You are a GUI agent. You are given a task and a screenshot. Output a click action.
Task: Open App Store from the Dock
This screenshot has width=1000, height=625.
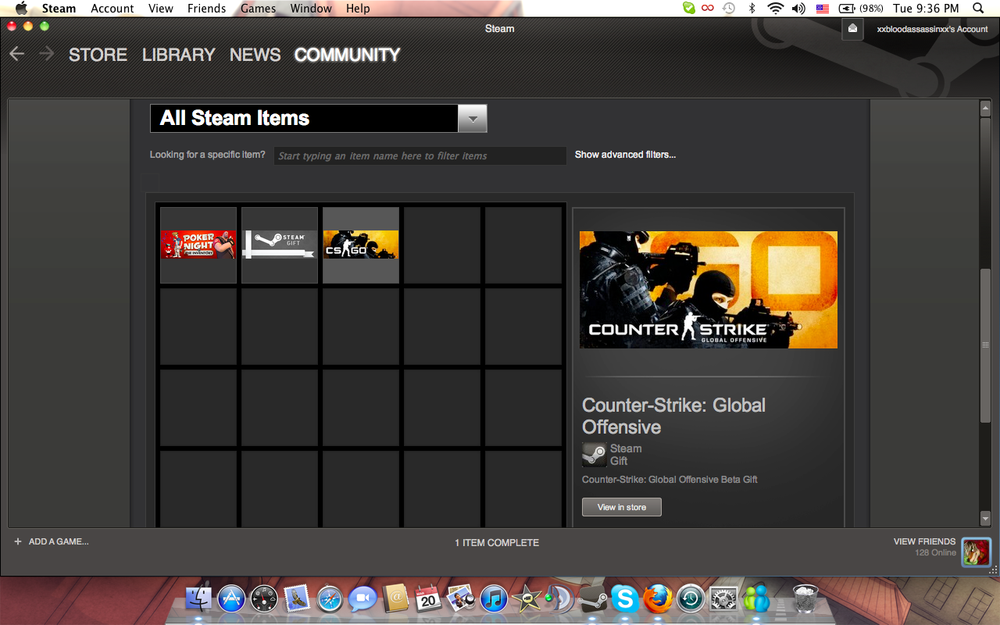(231, 598)
